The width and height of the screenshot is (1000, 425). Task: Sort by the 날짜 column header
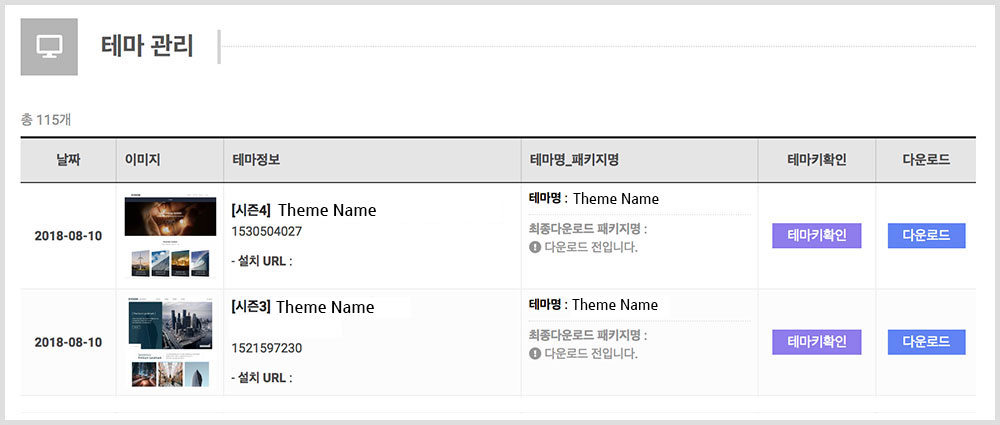(68, 160)
